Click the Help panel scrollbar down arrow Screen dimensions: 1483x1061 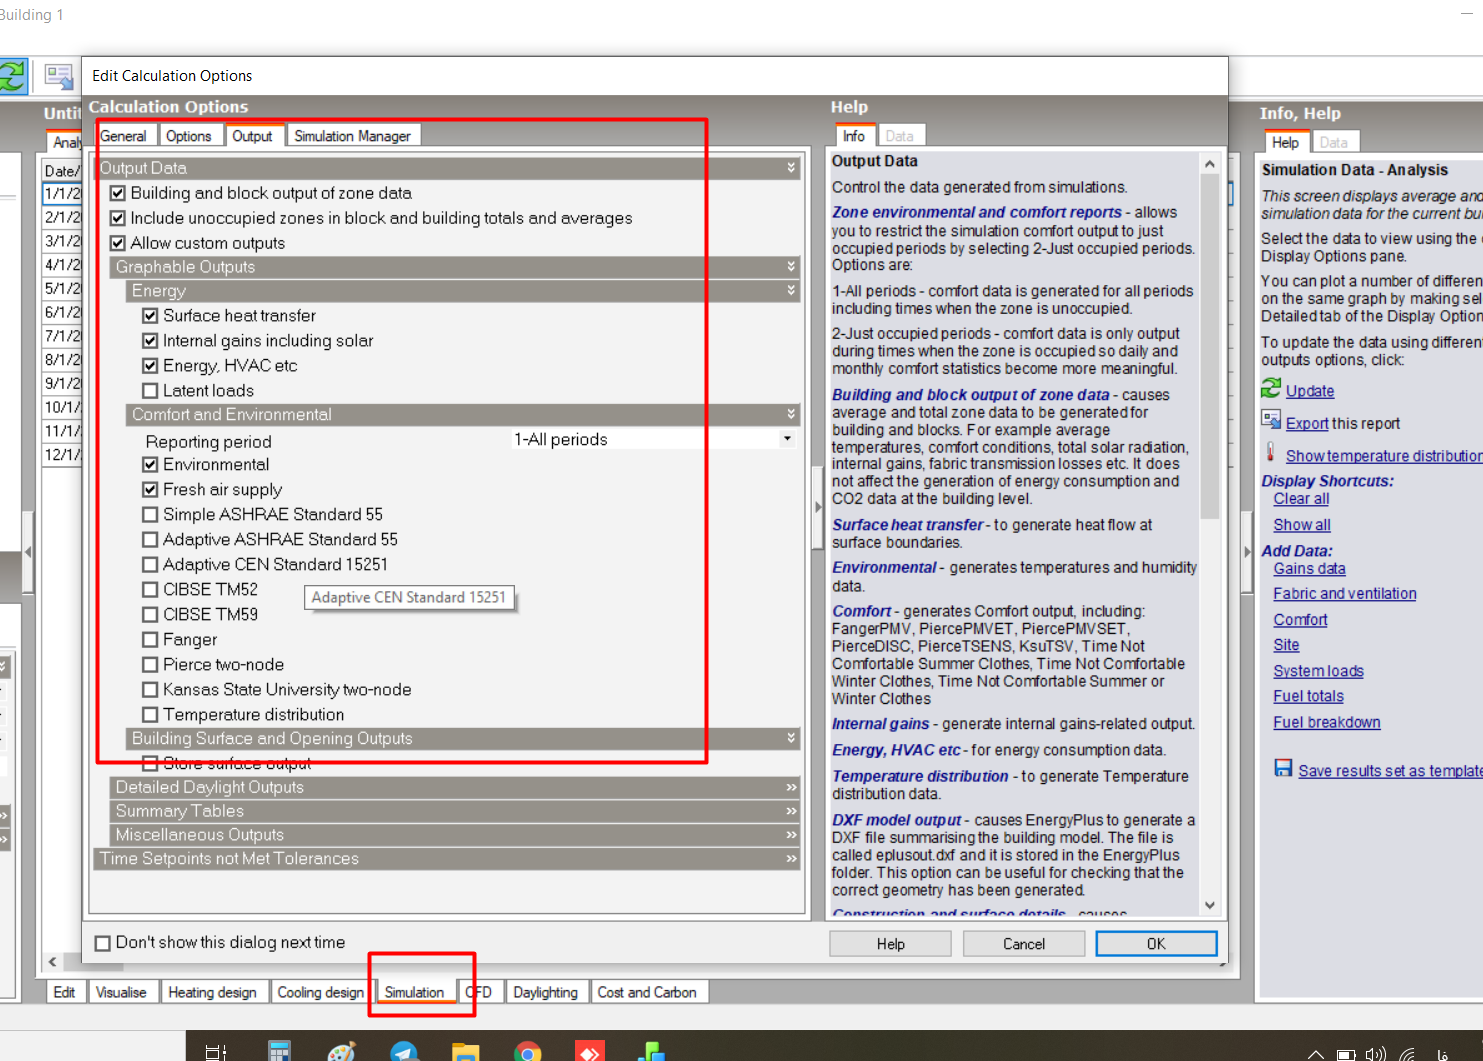1210,905
